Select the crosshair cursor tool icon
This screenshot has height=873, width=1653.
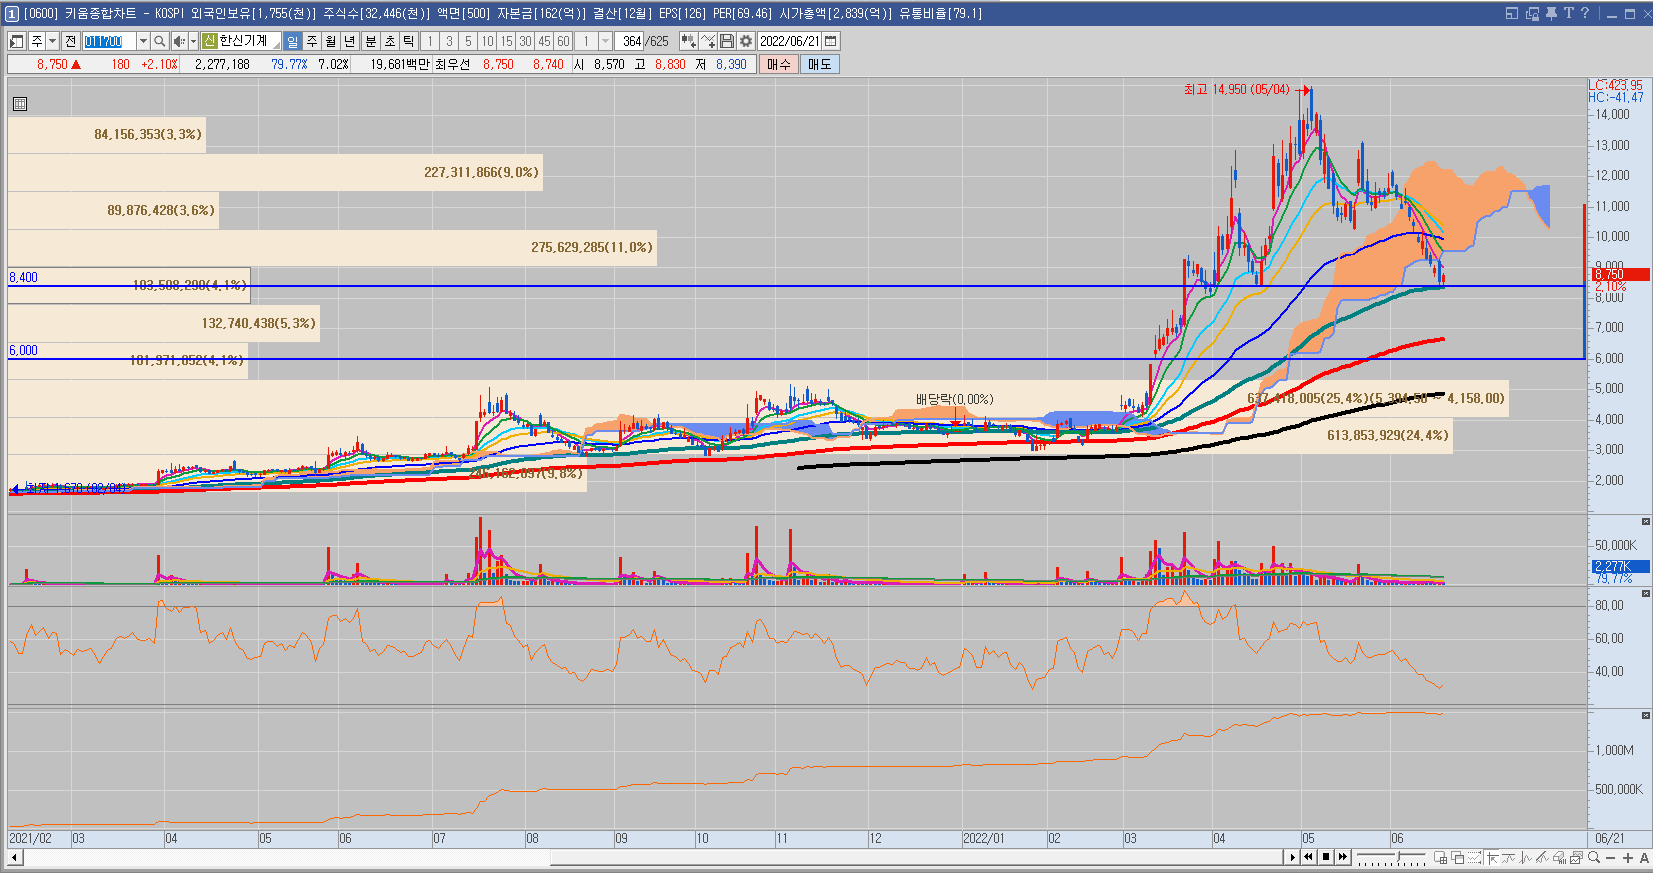[1492, 857]
